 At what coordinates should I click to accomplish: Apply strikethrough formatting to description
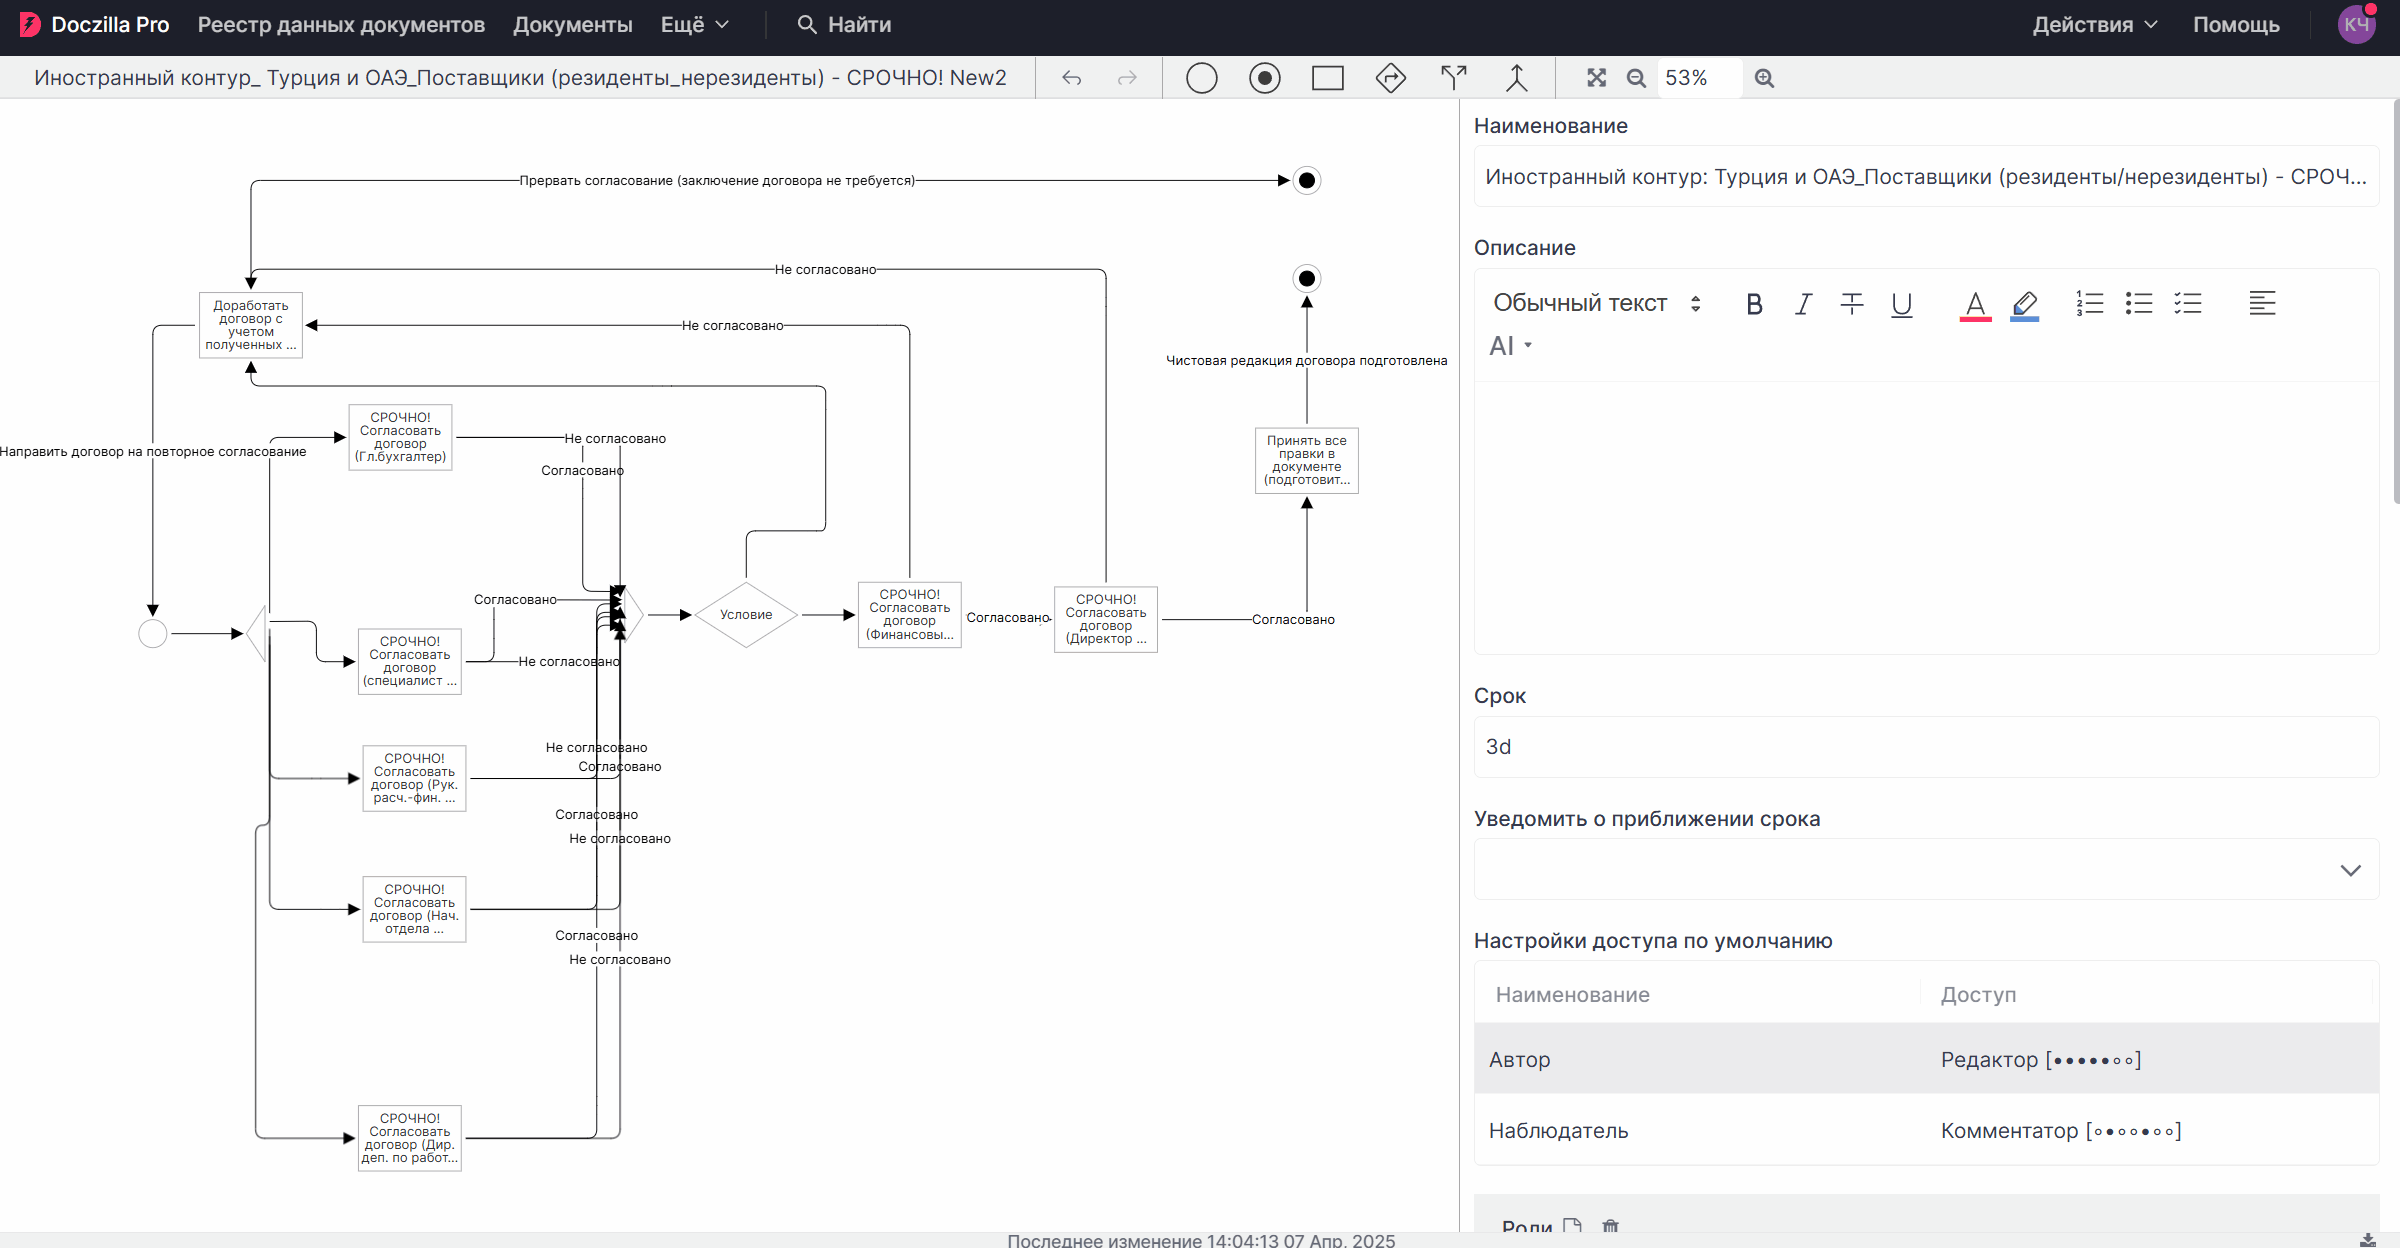[x=1852, y=304]
